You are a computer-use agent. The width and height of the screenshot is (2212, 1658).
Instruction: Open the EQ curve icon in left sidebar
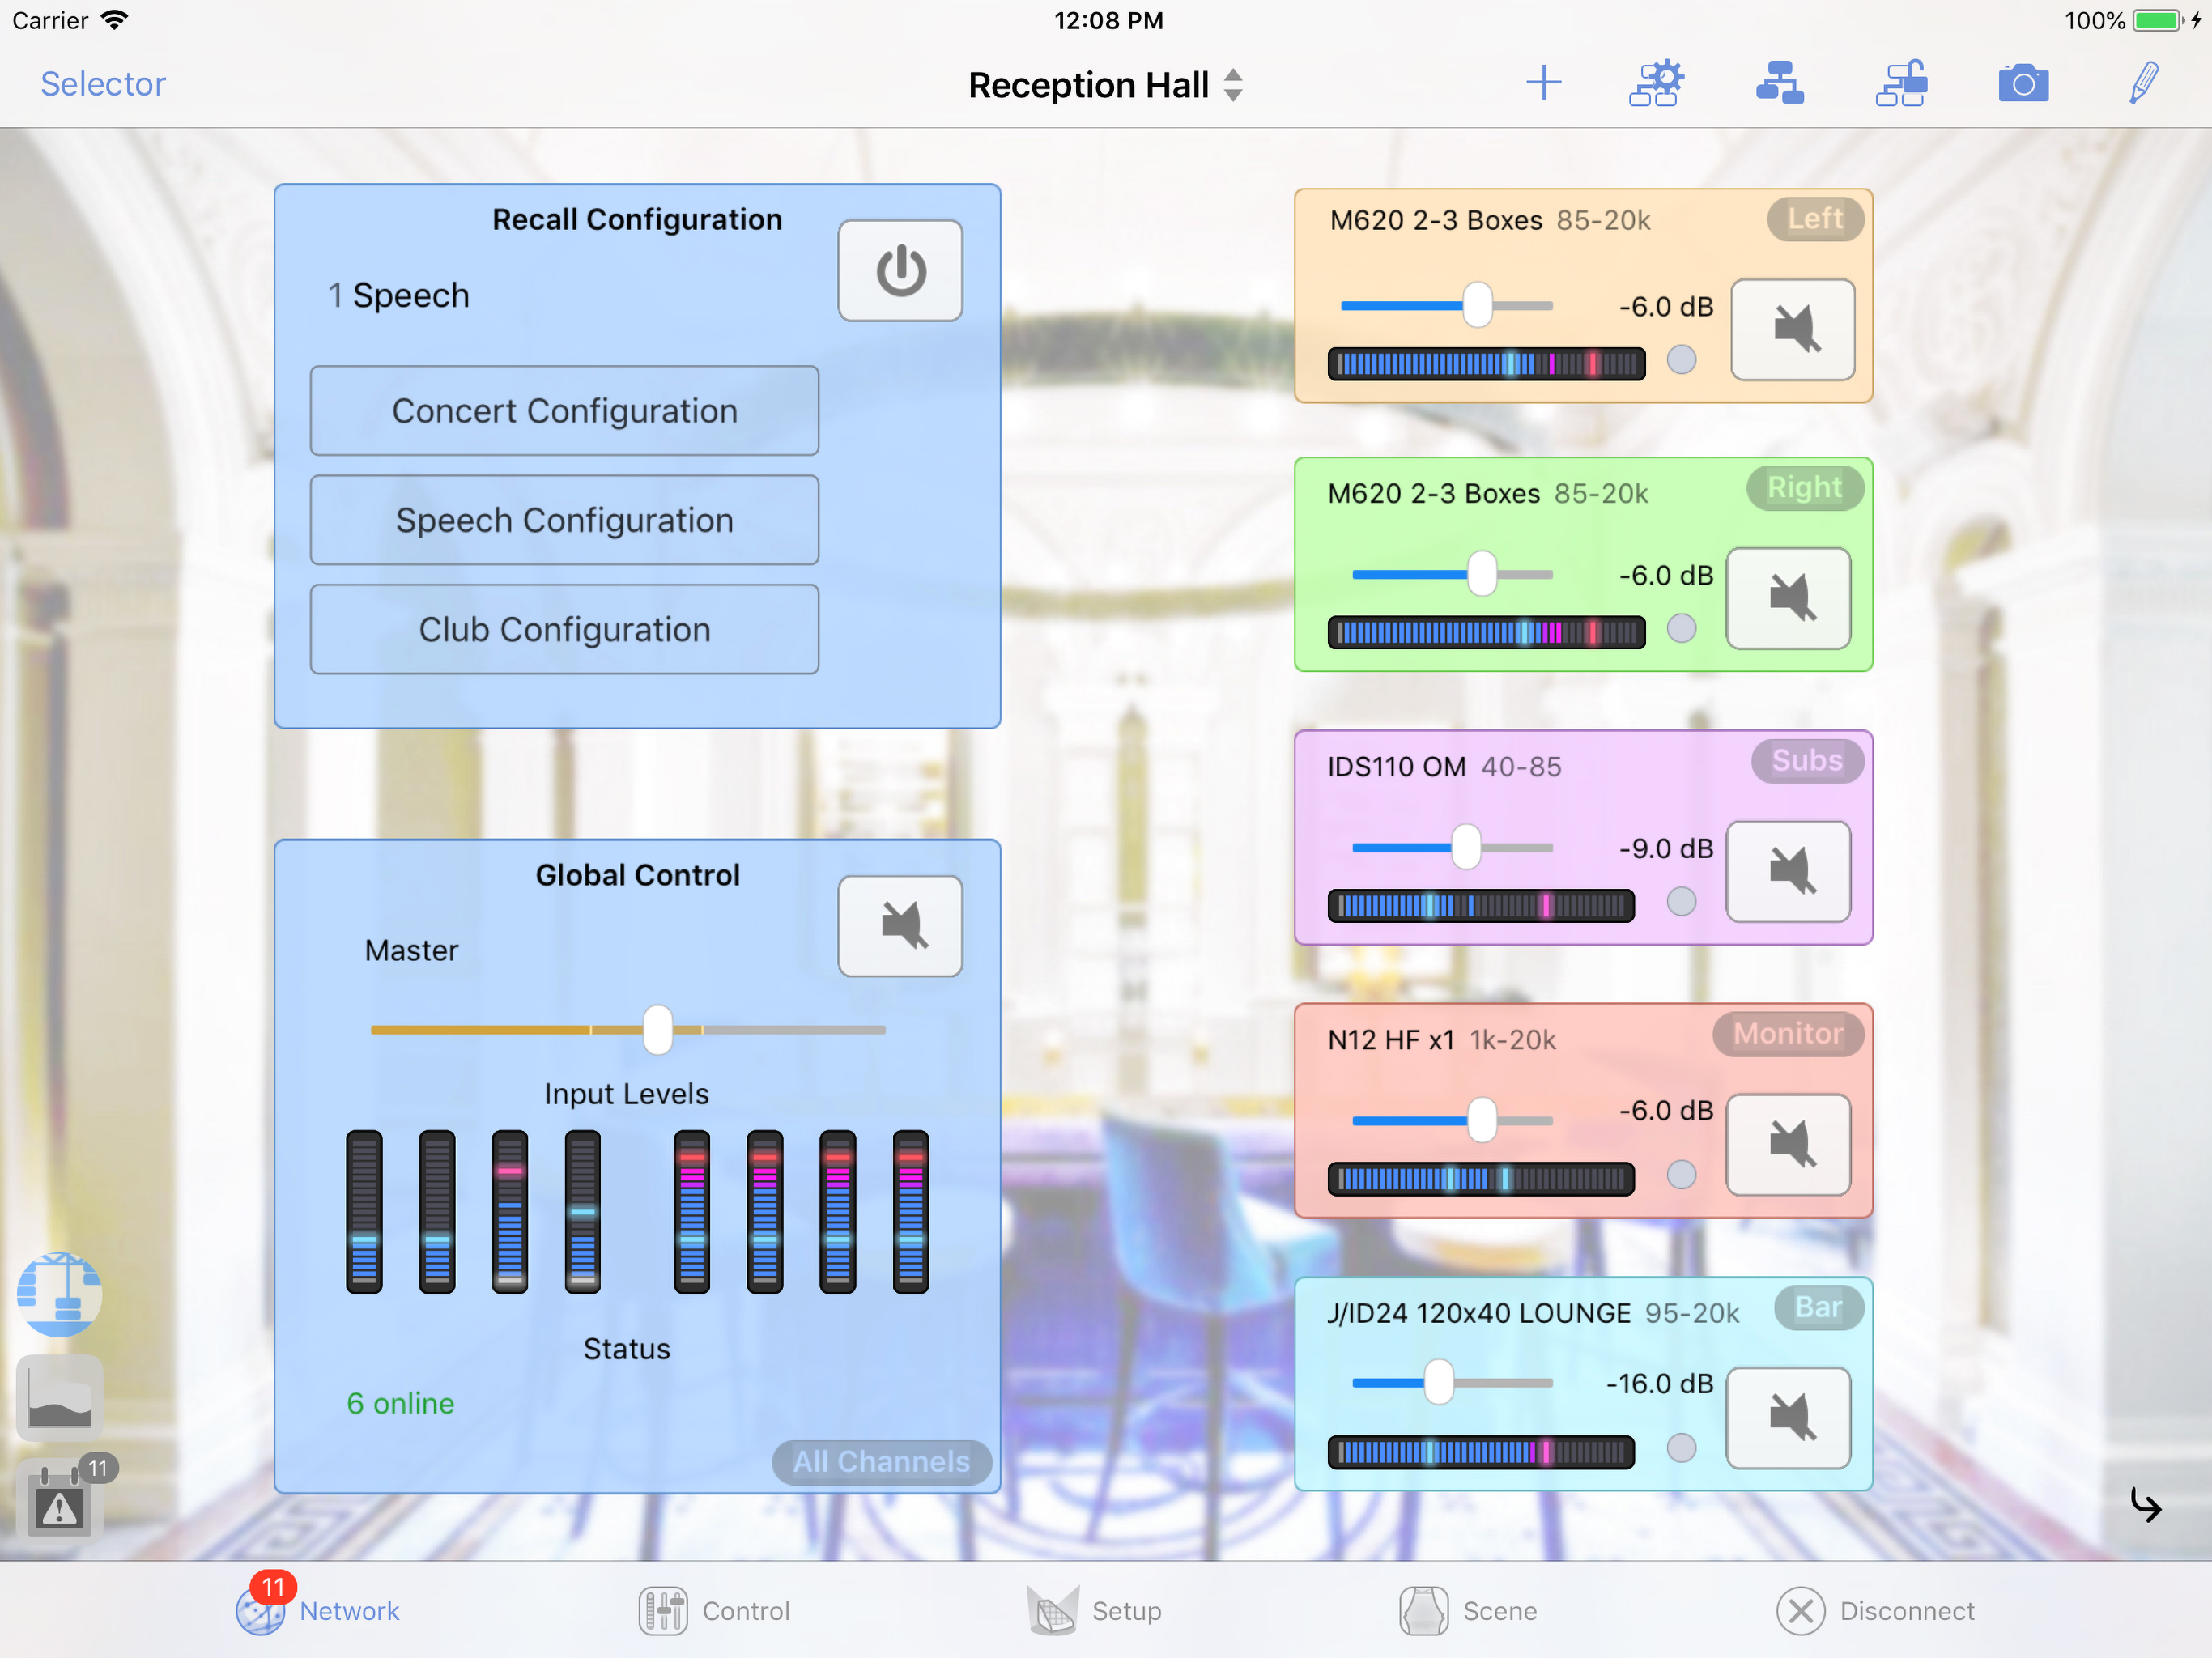(x=60, y=1397)
